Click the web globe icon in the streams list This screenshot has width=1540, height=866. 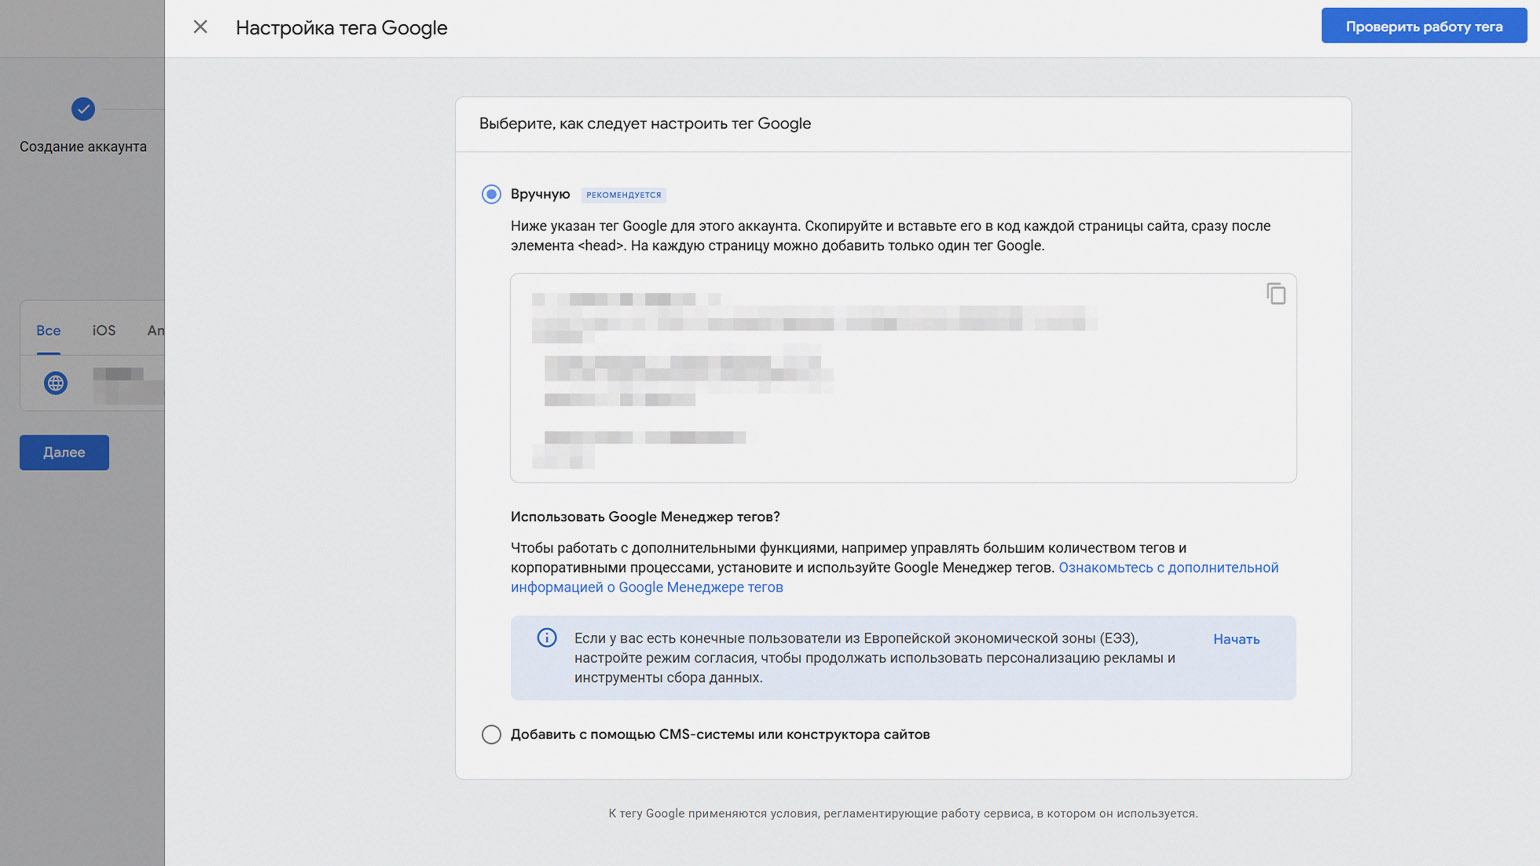(55, 383)
